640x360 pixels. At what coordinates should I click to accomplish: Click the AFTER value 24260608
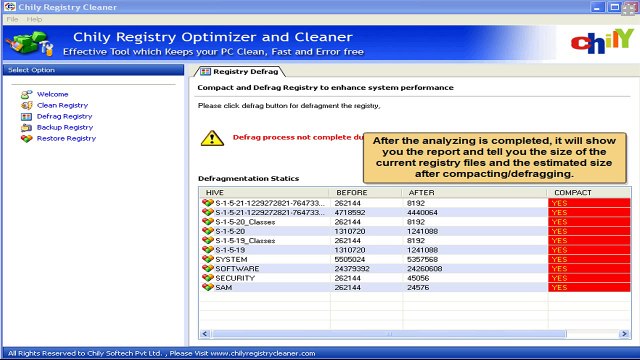424,269
